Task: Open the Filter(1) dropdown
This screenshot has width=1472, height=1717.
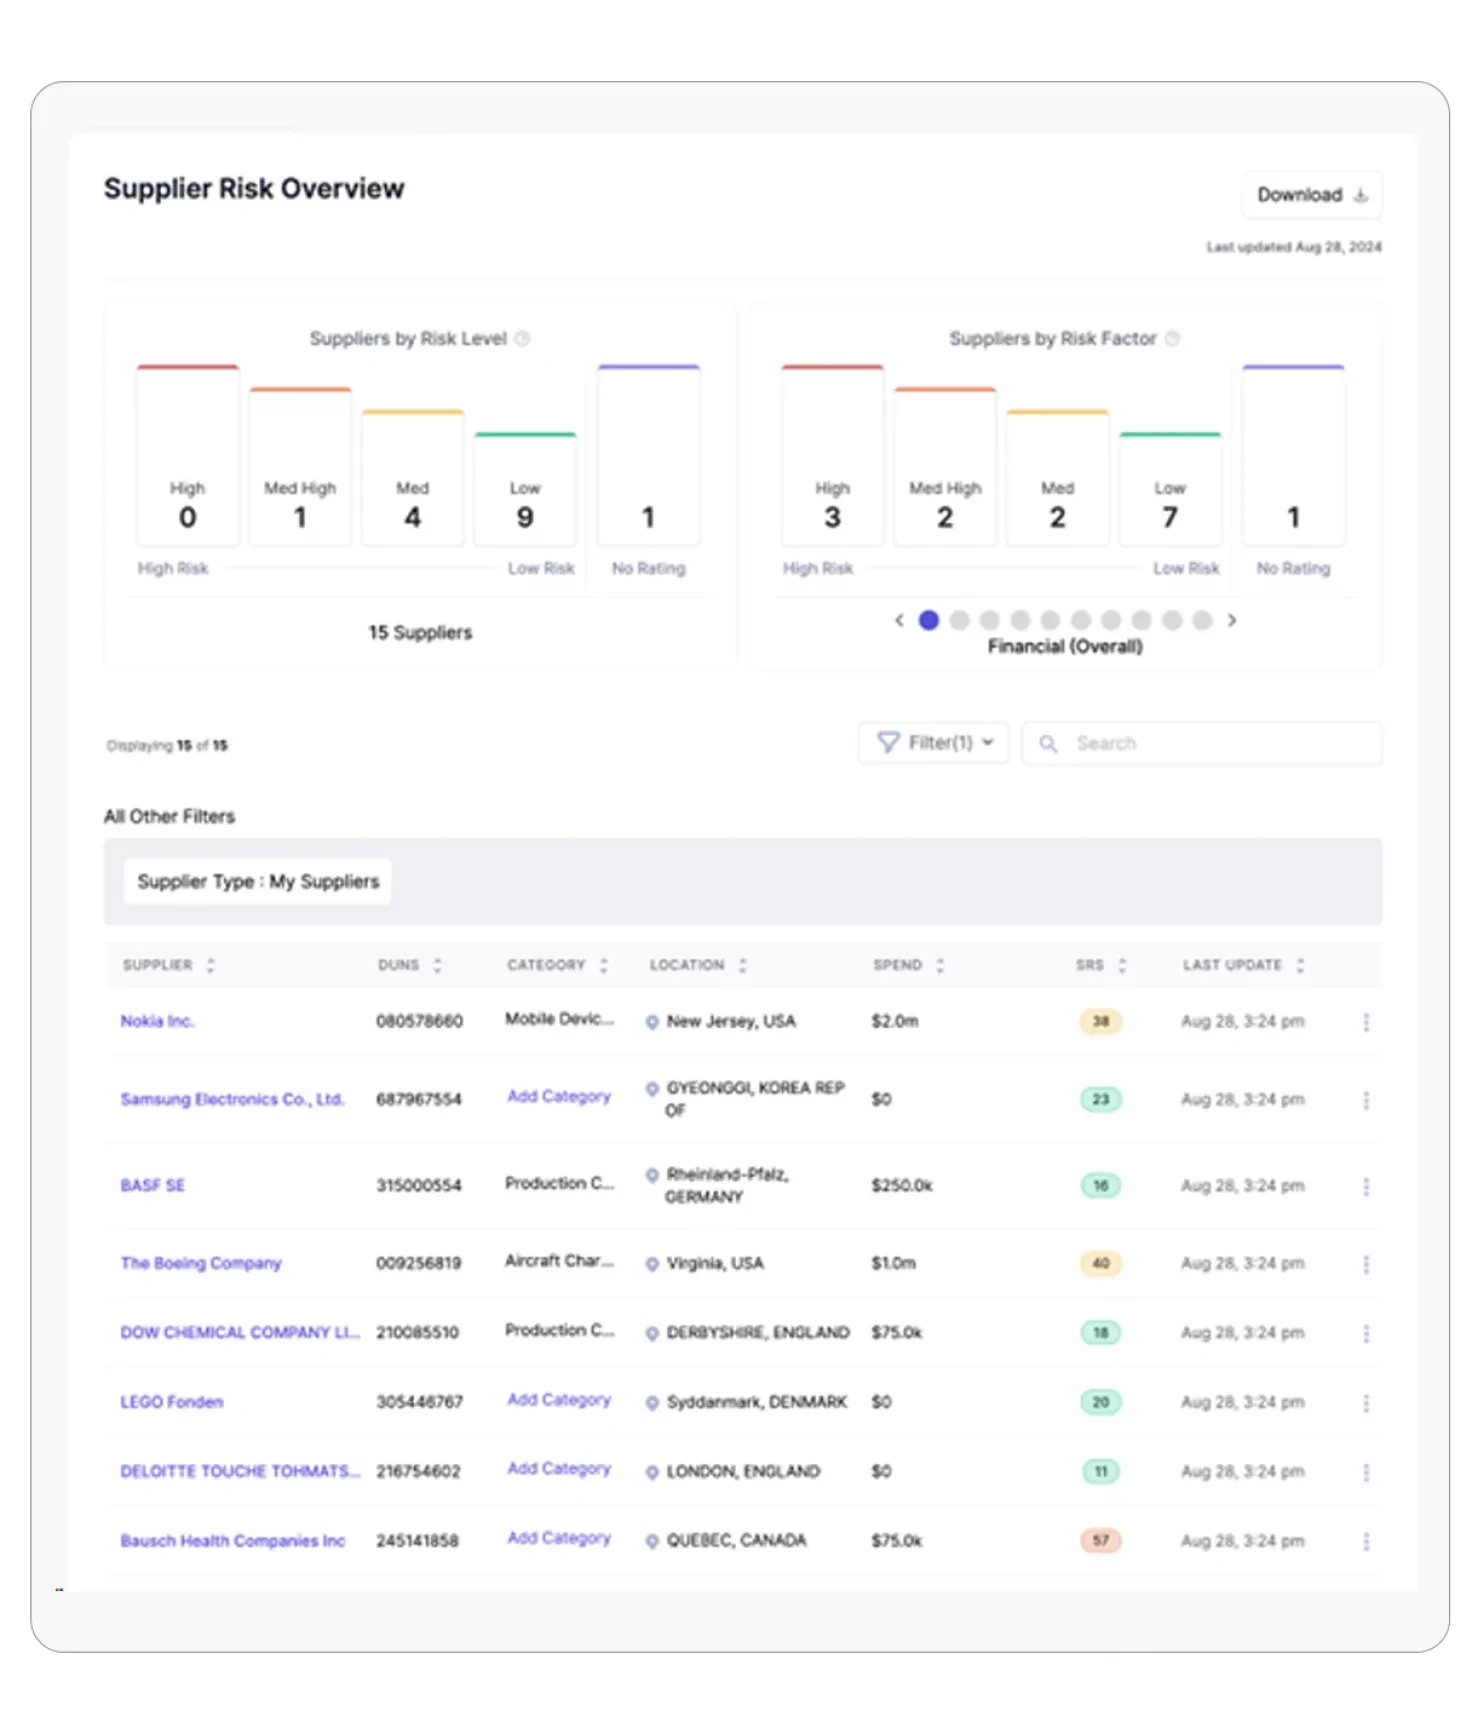Action: click(x=933, y=743)
